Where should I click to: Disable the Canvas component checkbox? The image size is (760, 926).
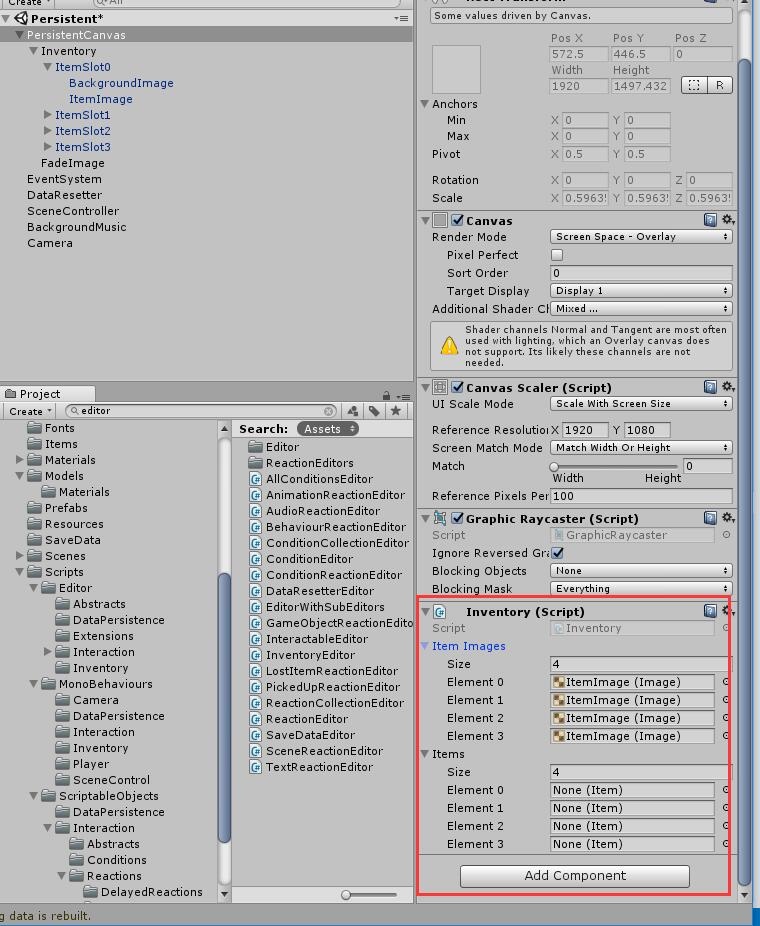click(x=457, y=220)
